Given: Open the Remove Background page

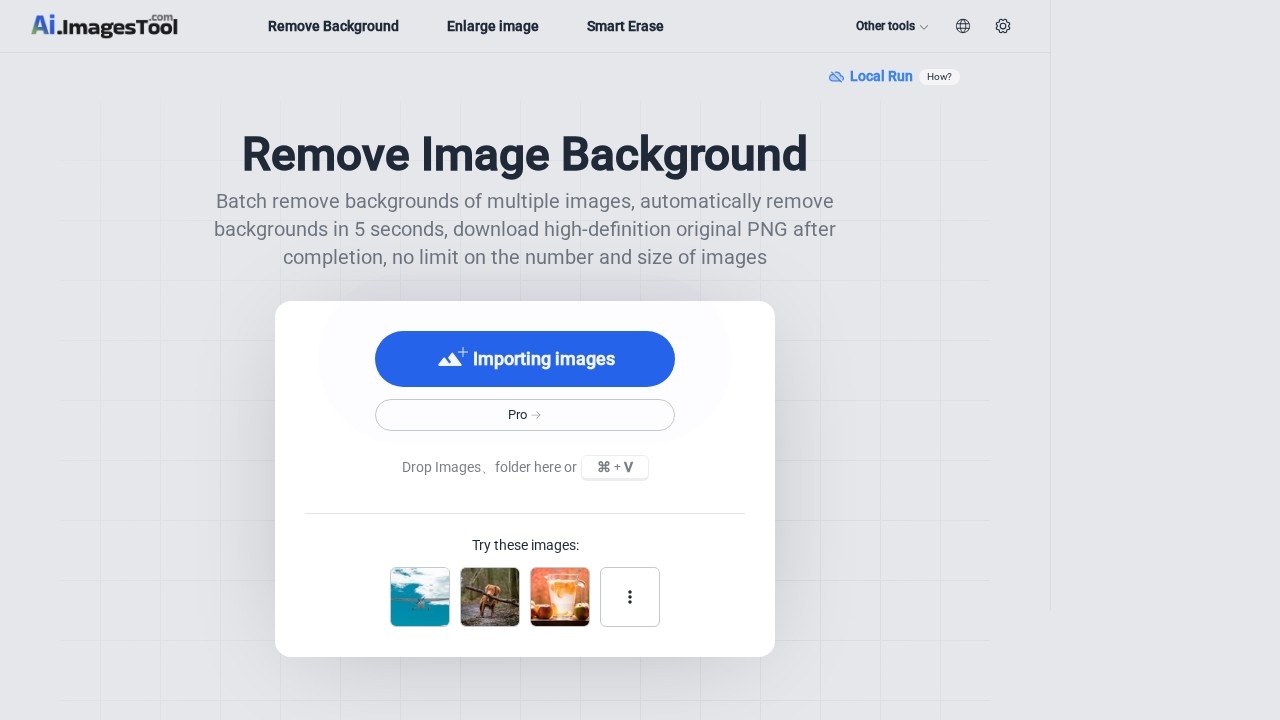Looking at the screenshot, I should coord(333,26).
